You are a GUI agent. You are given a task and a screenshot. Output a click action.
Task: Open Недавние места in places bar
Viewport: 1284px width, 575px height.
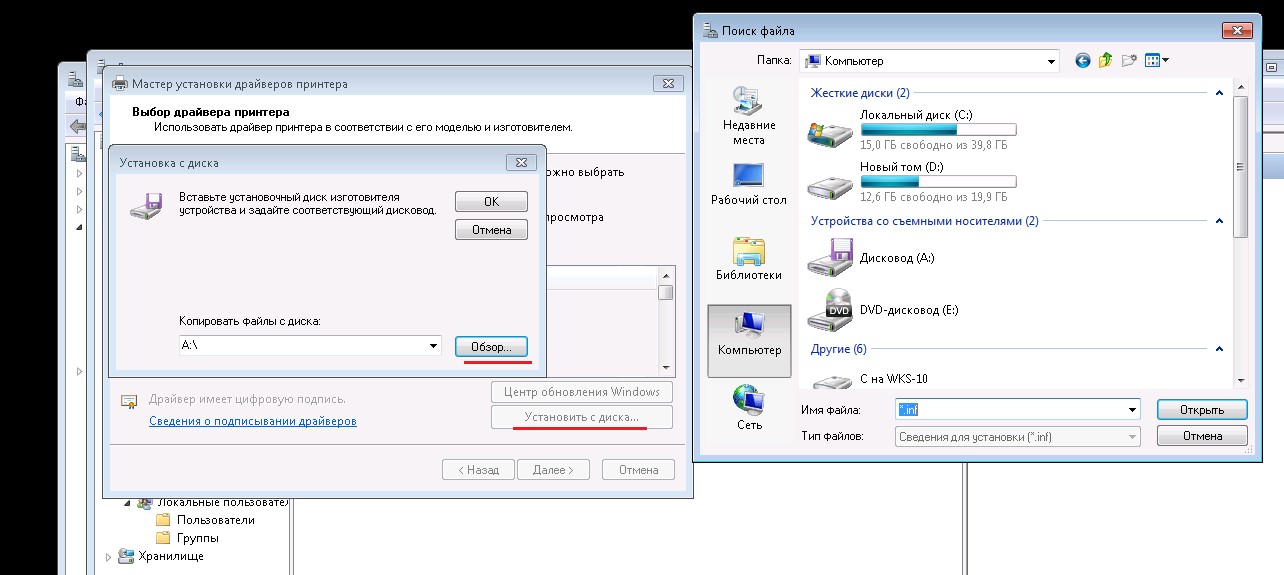[748, 116]
